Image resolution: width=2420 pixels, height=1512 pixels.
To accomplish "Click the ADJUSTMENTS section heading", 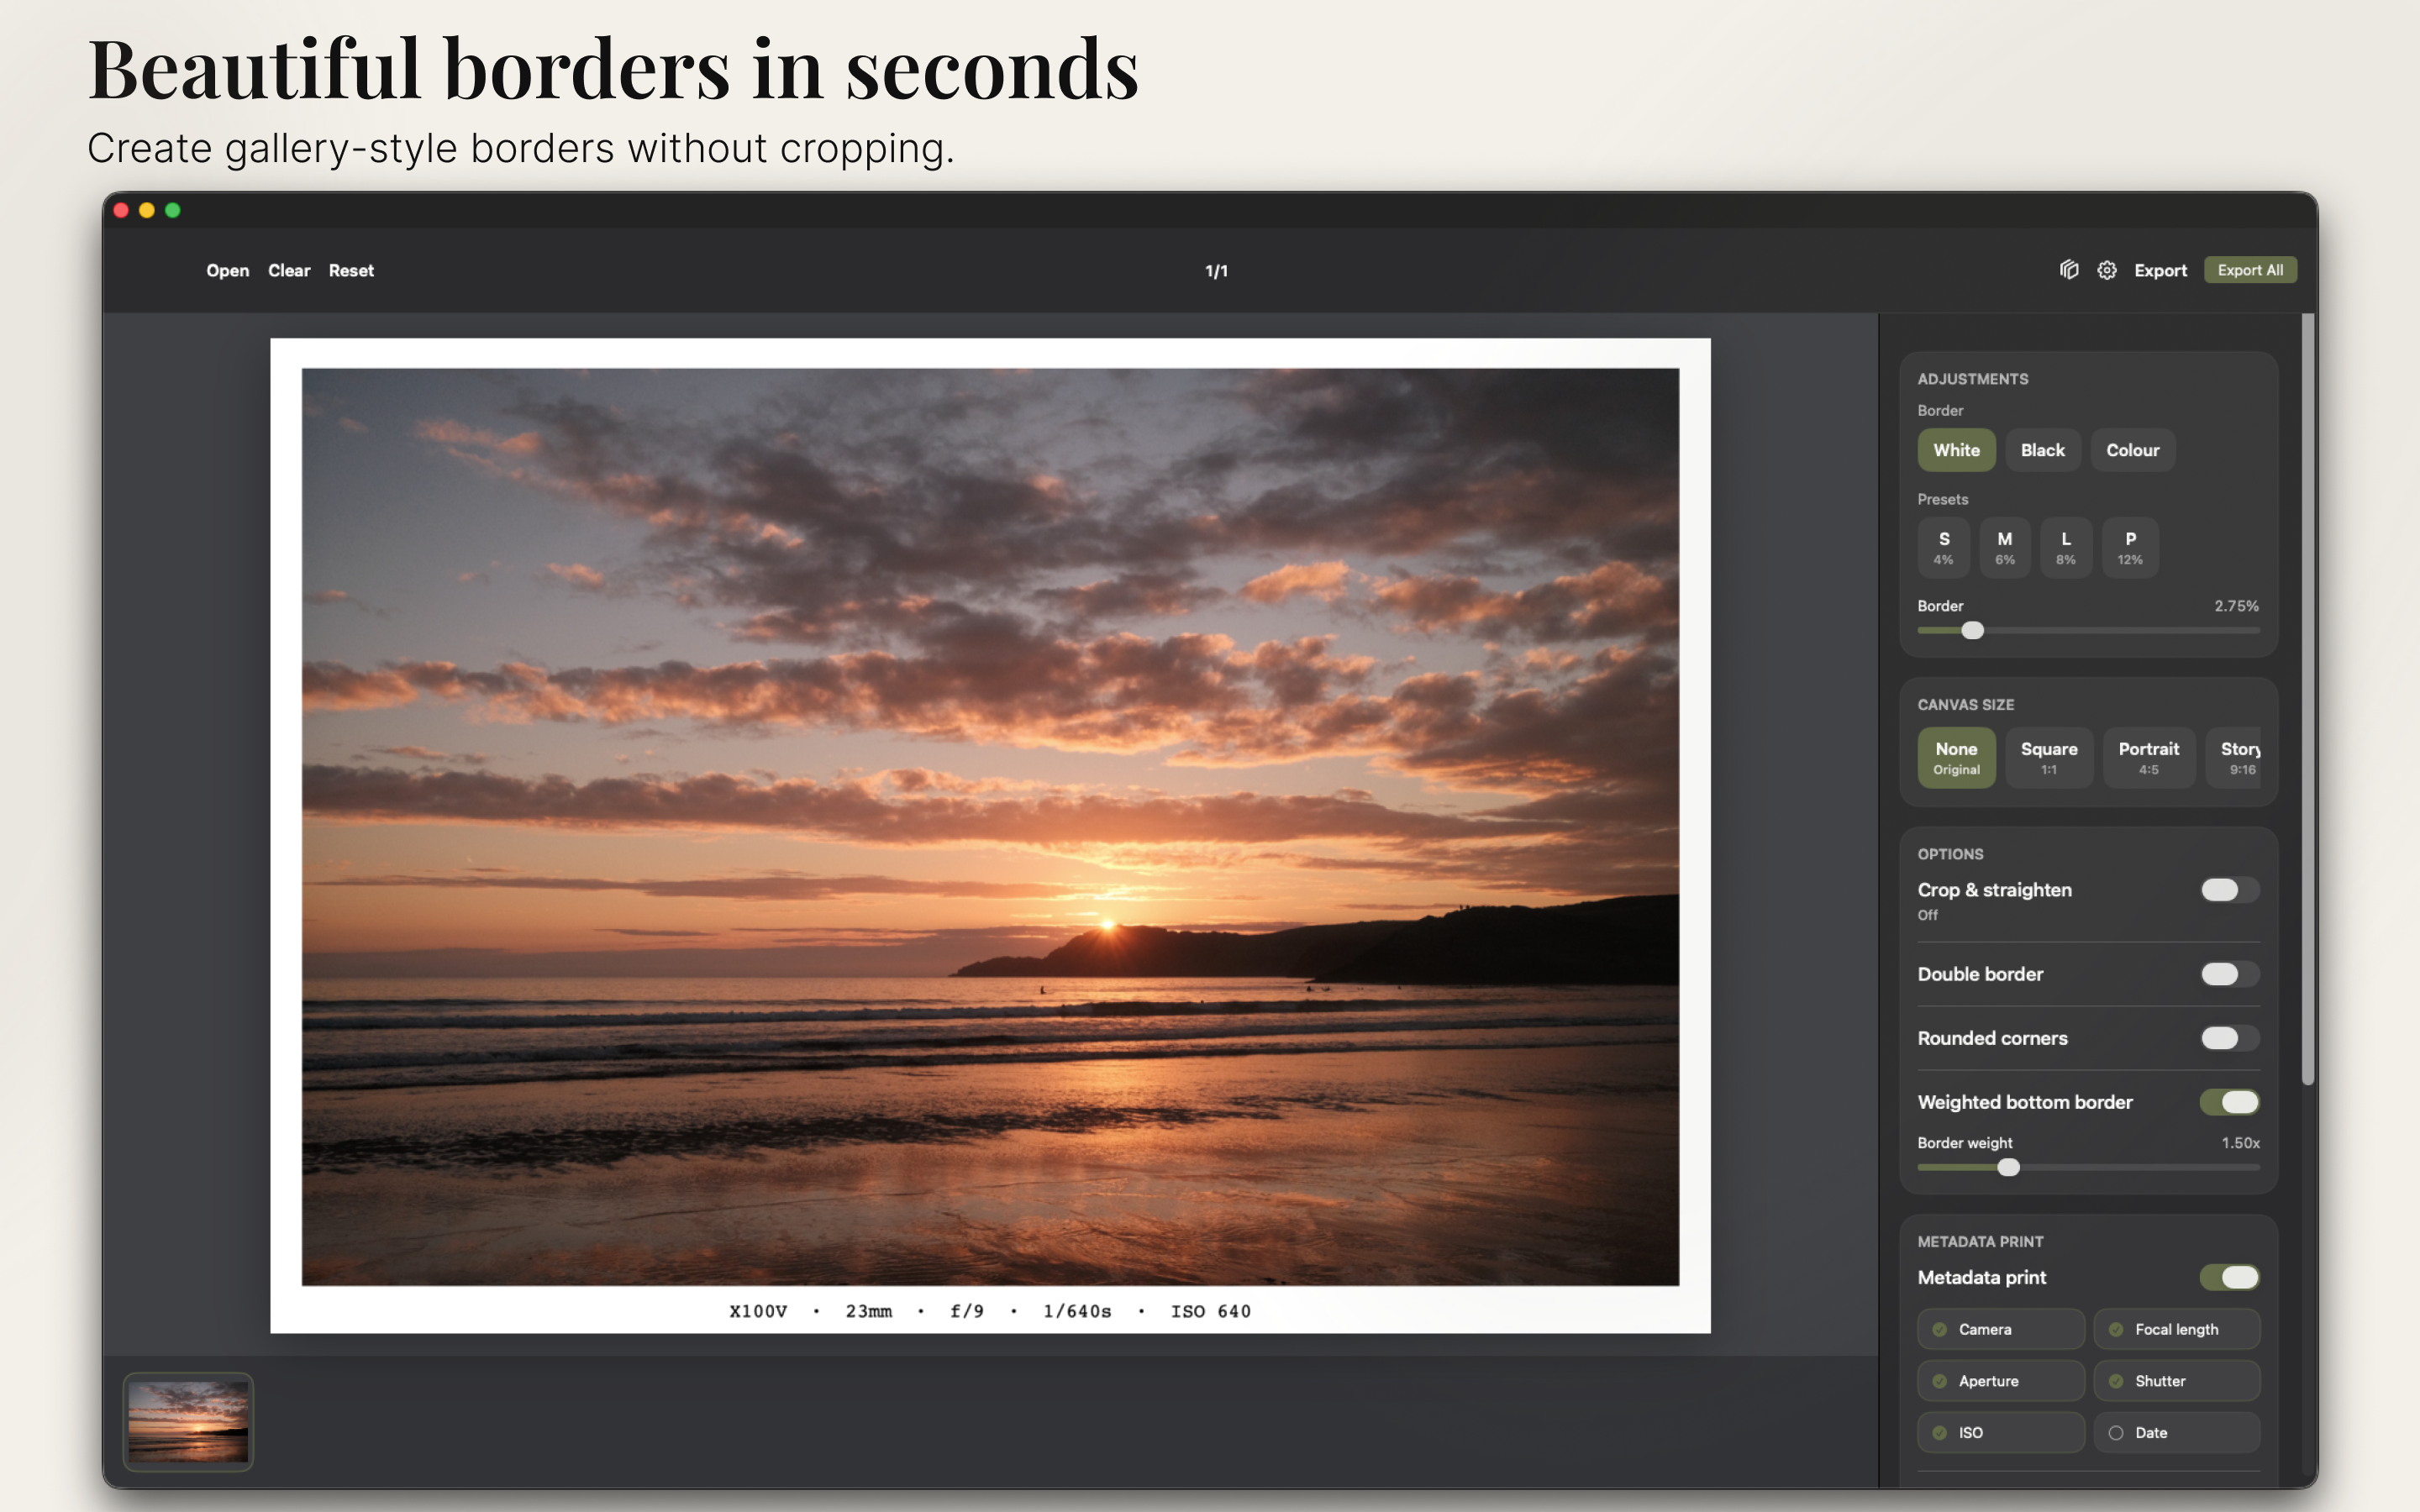I will pyautogui.click(x=1972, y=379).
